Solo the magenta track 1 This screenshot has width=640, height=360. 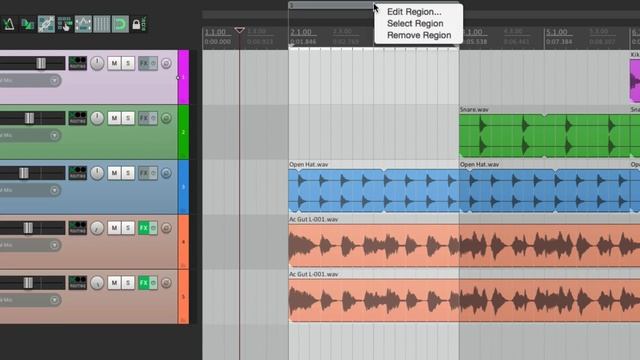click(x=128, y=63)
